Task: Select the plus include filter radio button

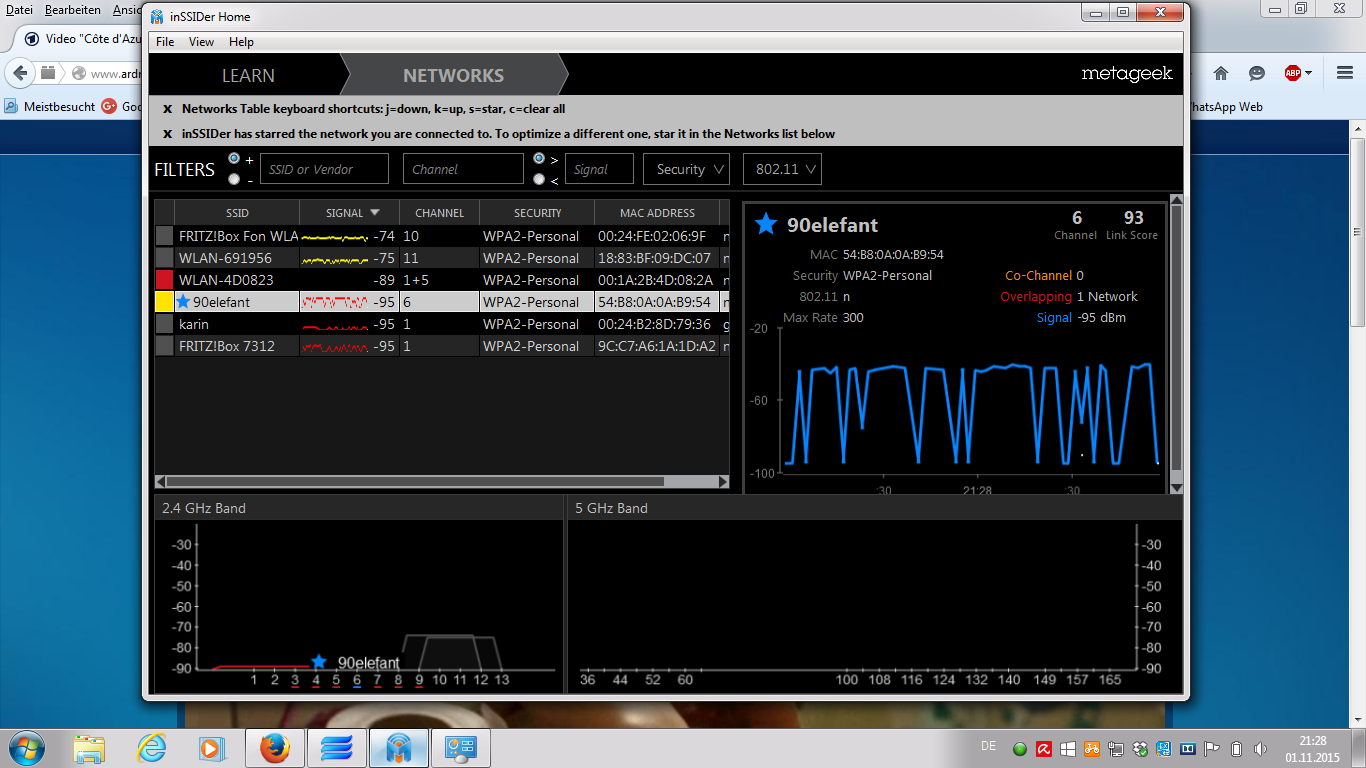Action: pyautogui.click(x=234, y=158)
